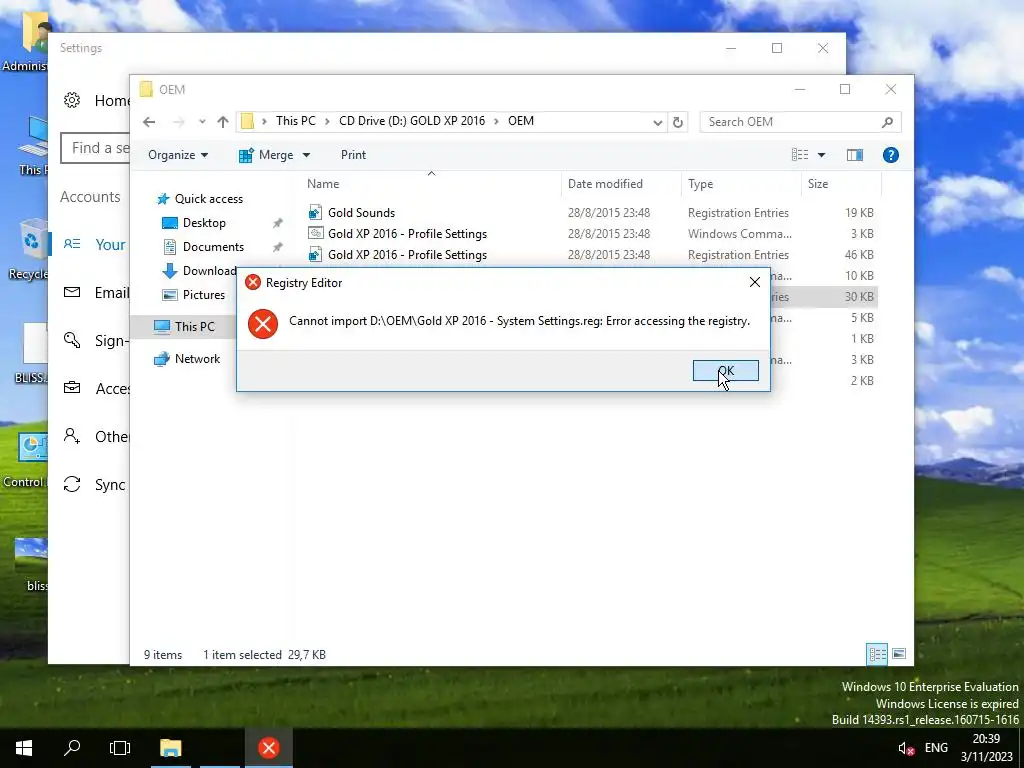
Task: Open Desktop in the navigation pane
Action: (x=204, y=223)
